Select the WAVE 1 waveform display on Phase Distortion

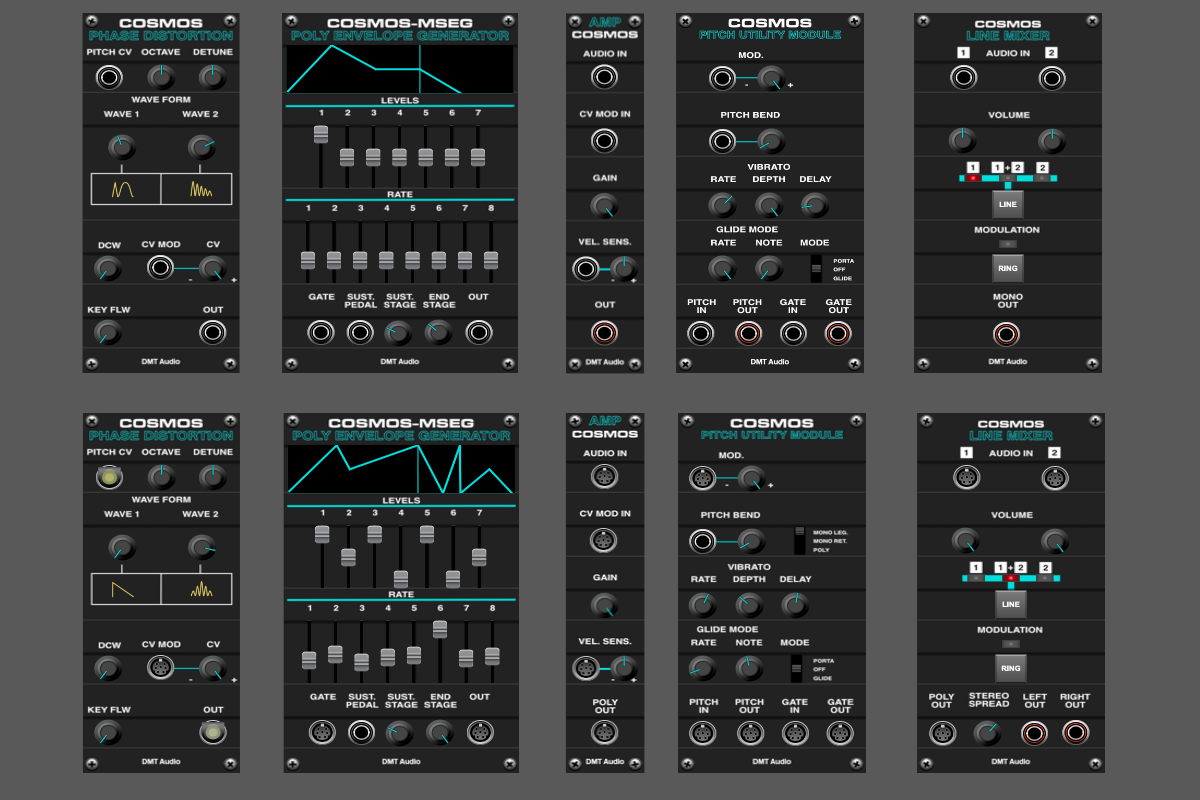(x=125, y=188)
